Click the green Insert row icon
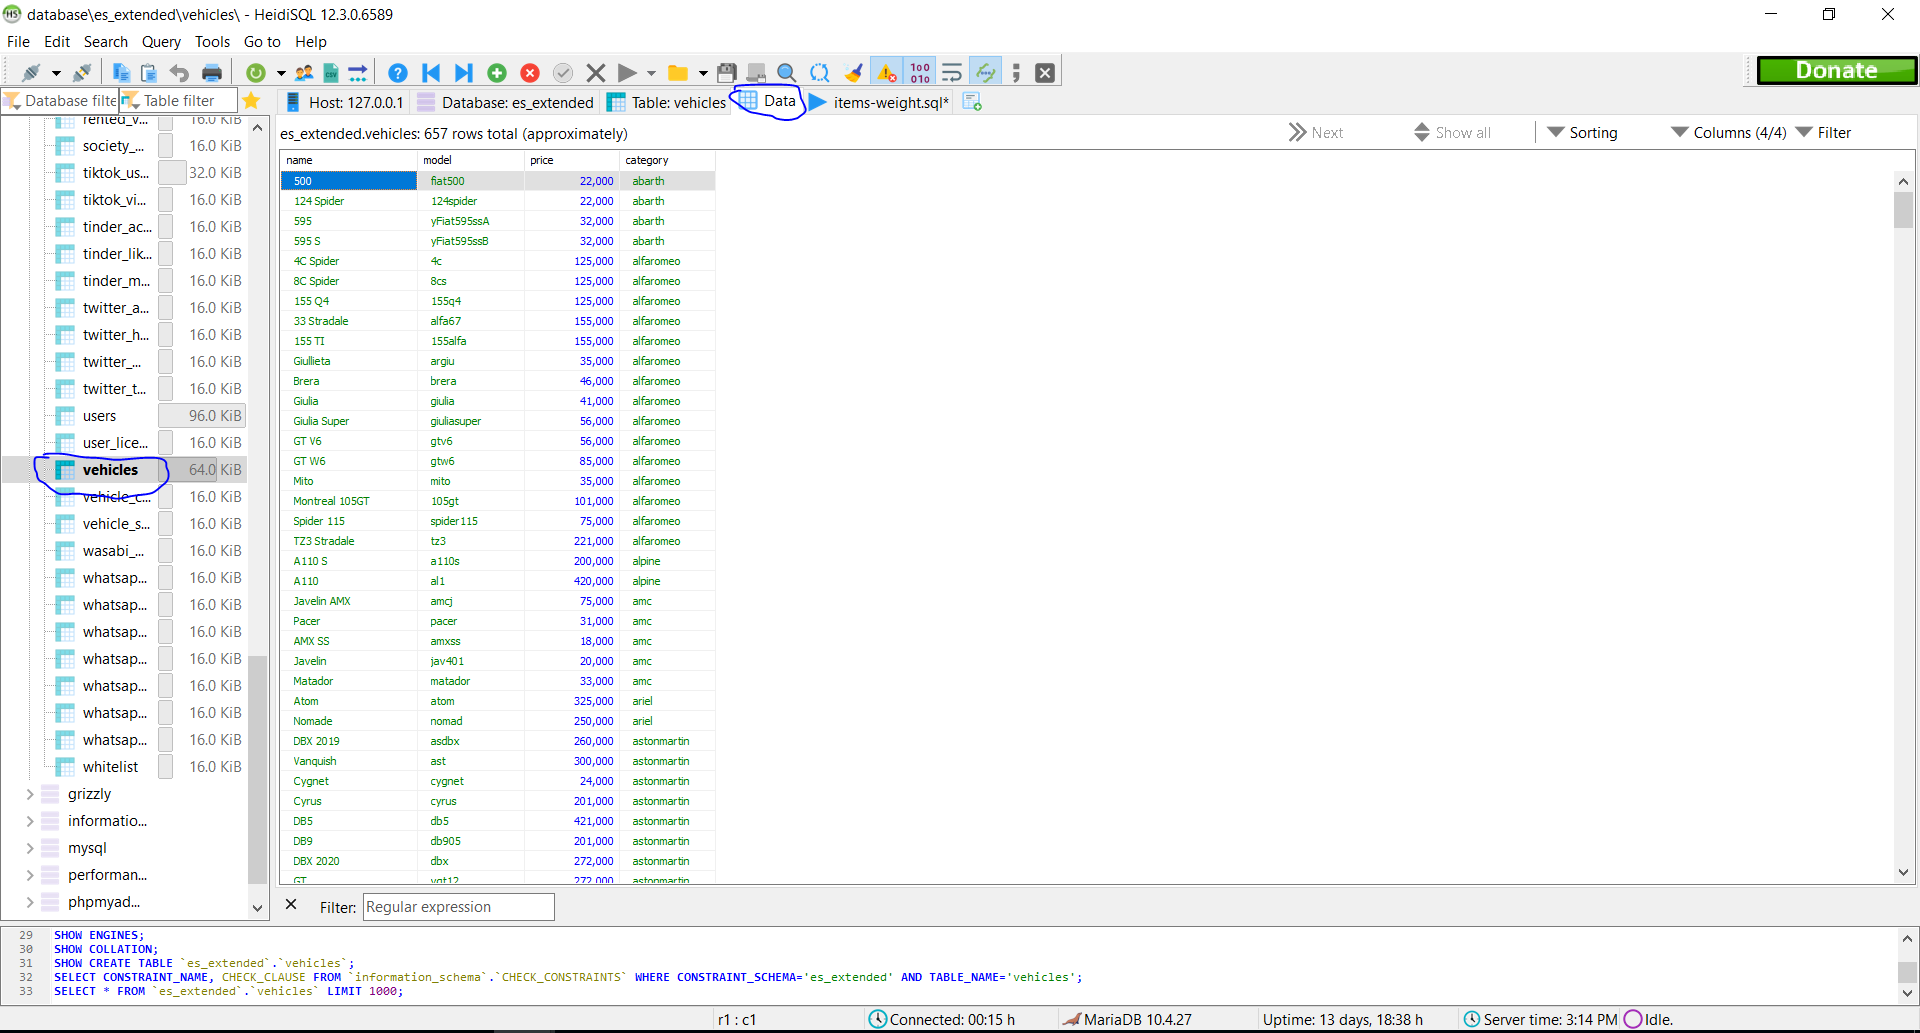The image size is (1920, 1033). point(497,72)
